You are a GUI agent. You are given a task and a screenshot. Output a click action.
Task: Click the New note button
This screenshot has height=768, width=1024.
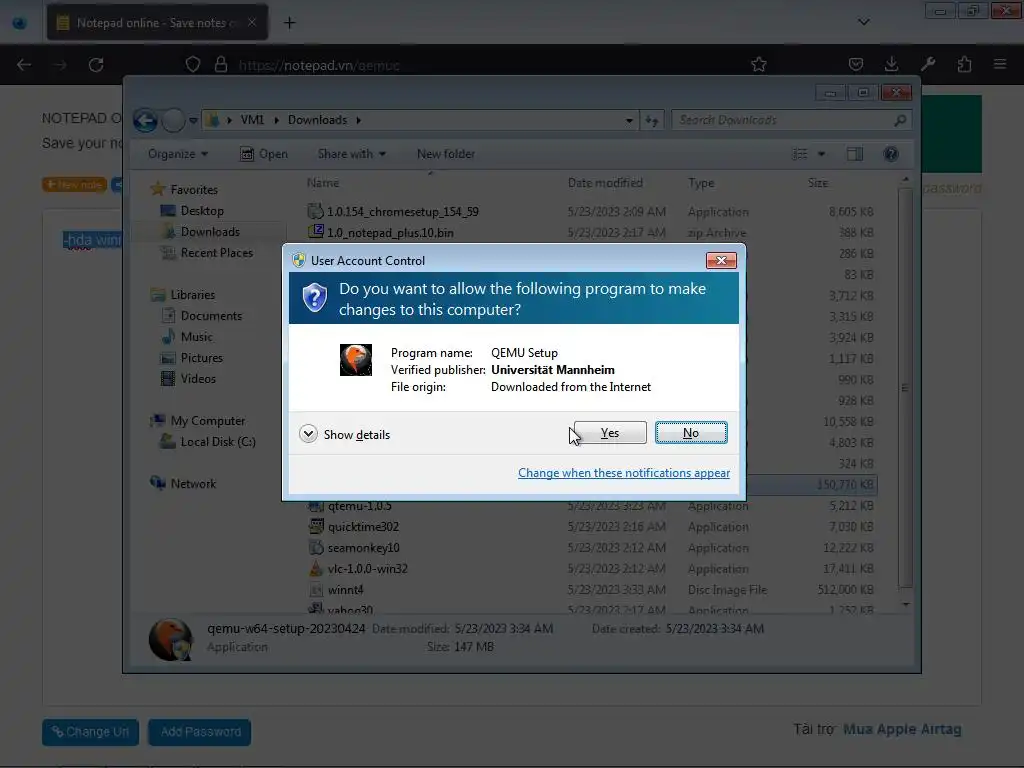(74, 185)
